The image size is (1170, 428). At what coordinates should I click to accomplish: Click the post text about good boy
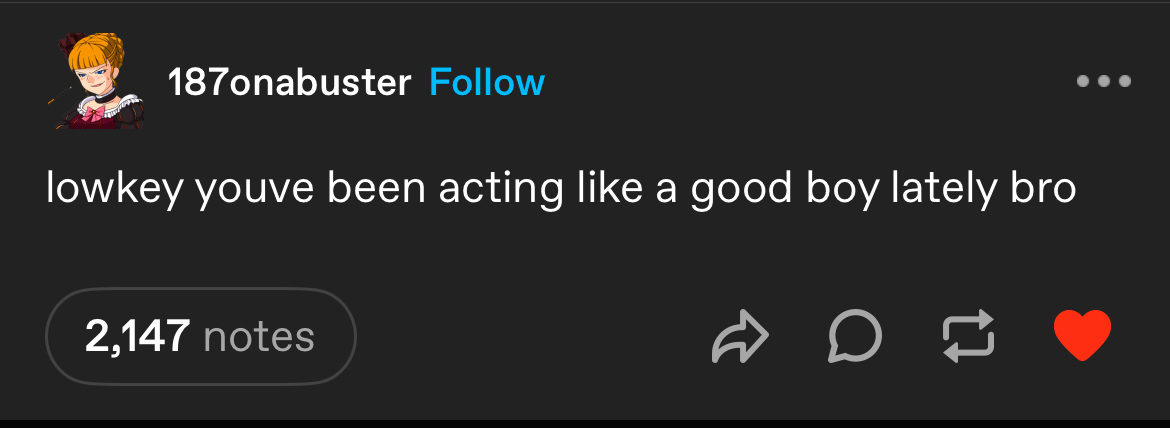[560, 189]
